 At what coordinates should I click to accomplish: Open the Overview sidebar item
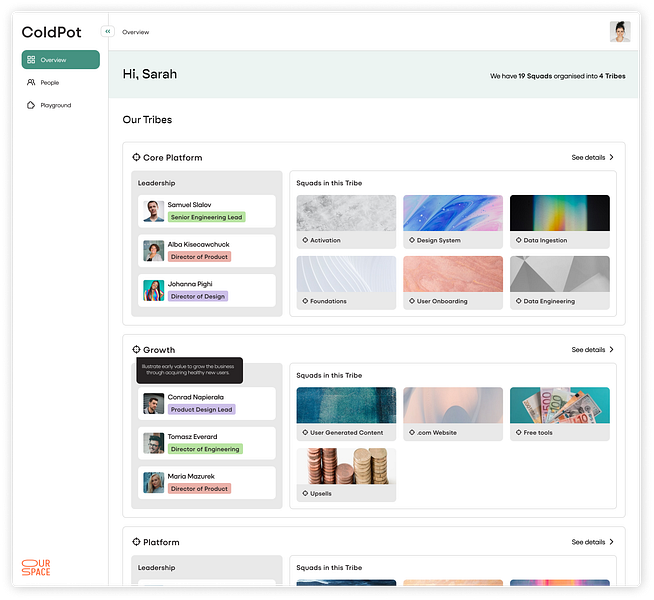point(60,60)
